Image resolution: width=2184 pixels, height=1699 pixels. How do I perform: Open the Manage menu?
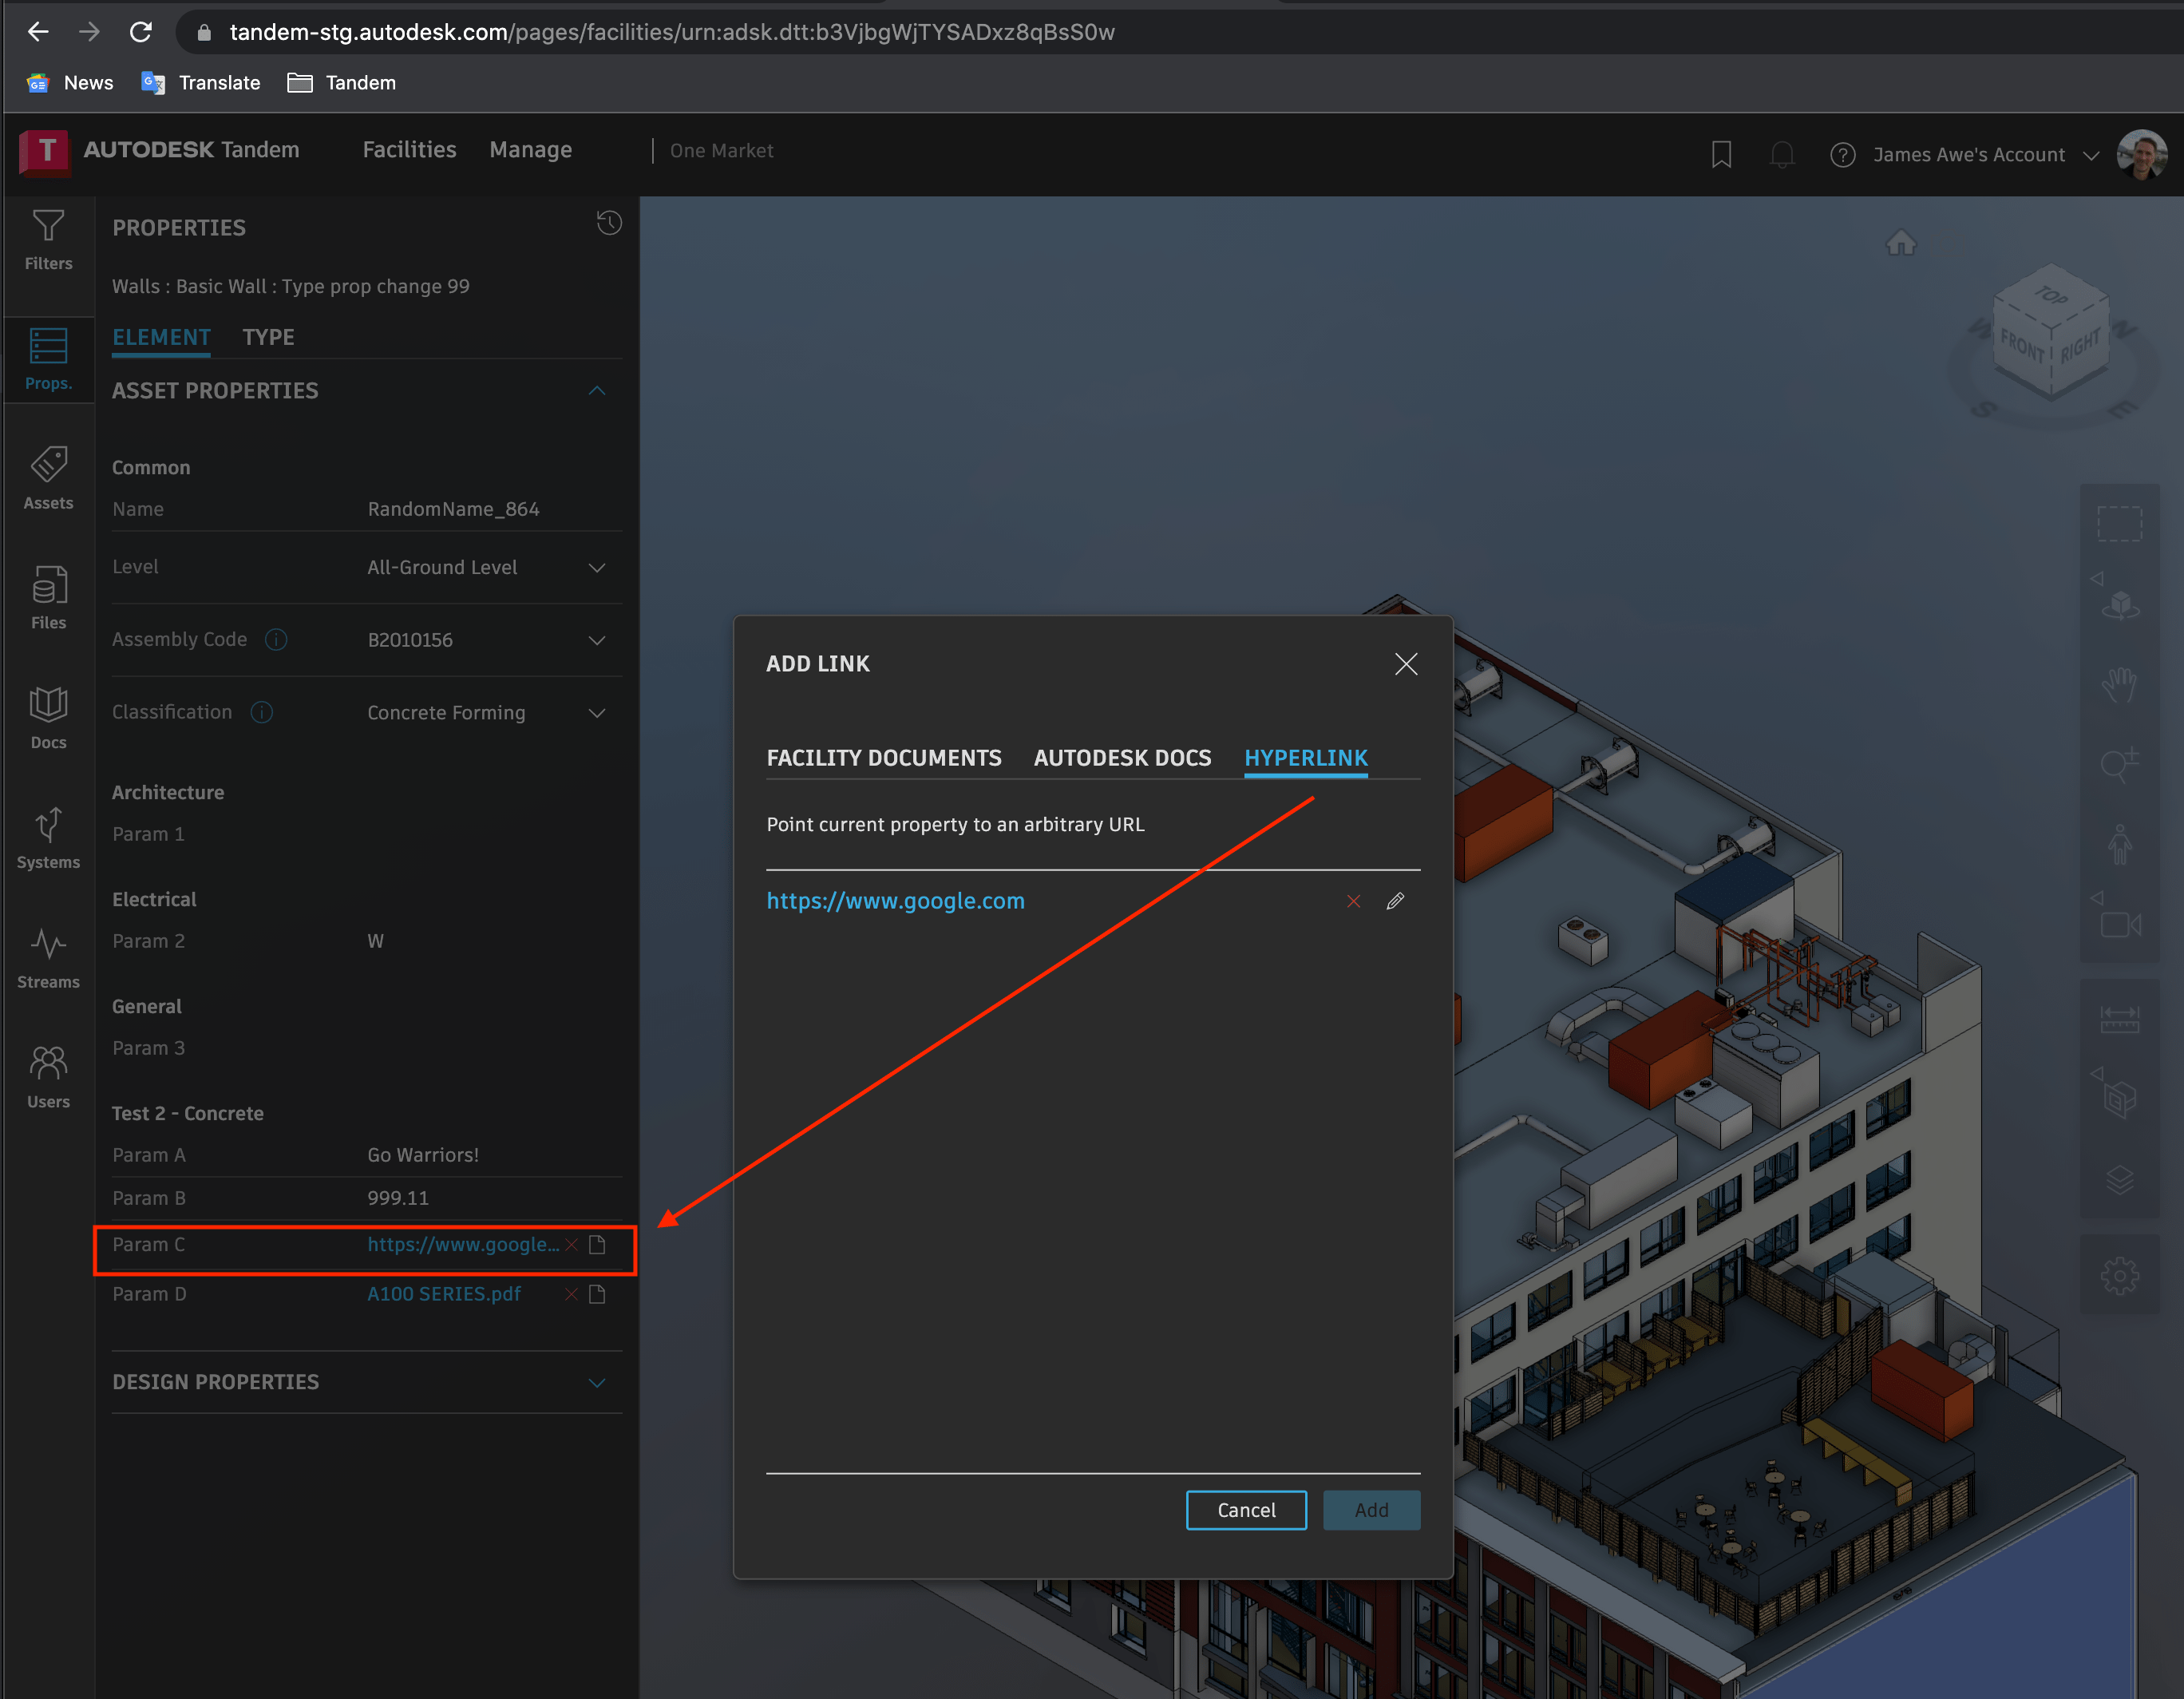pyautogui.click(x=530, y=150)
